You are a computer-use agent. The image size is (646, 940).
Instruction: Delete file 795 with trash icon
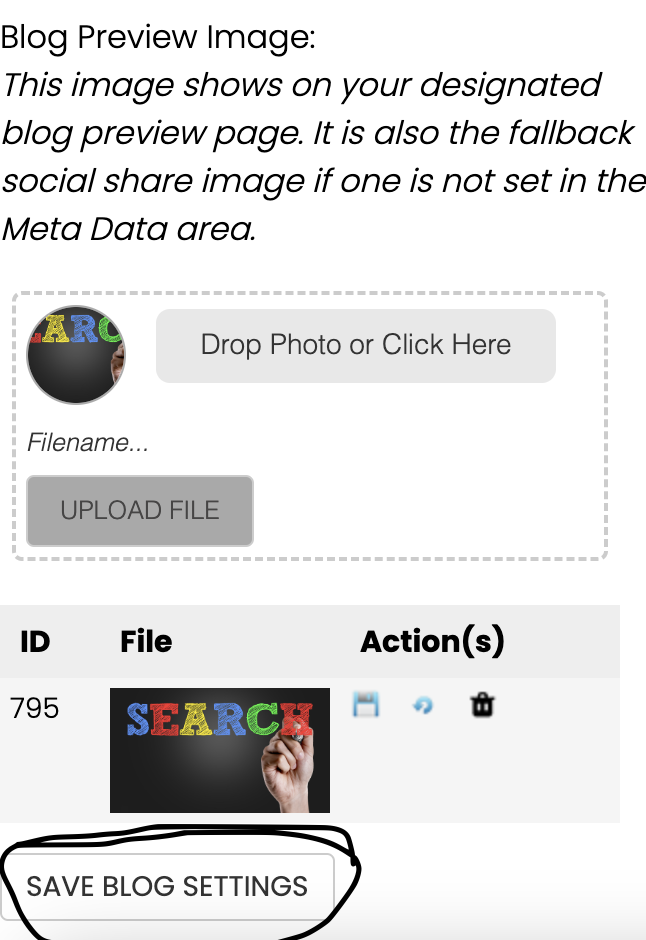(482, 706)
